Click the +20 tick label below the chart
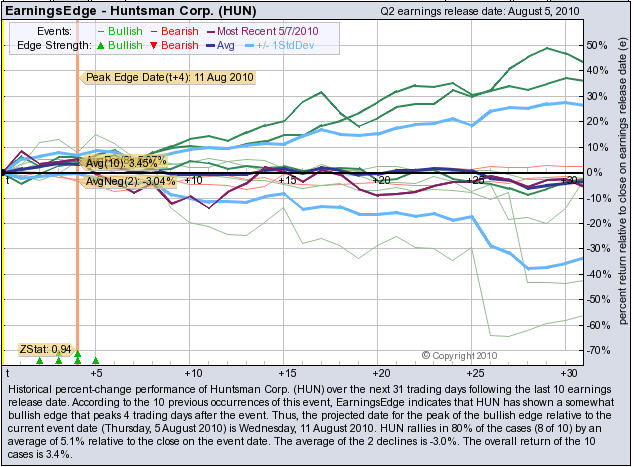Screen dimensions: 634x467 [x=381, y=373]
